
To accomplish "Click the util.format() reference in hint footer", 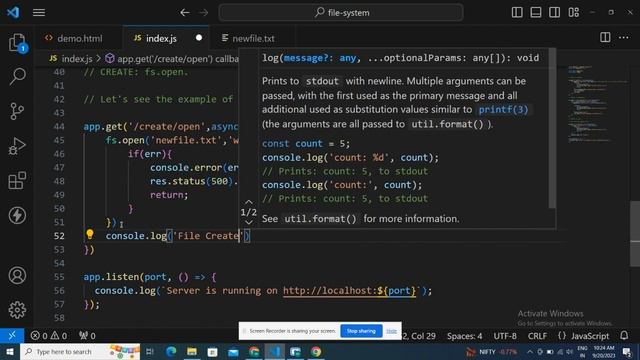I will (x=320, y=219).
